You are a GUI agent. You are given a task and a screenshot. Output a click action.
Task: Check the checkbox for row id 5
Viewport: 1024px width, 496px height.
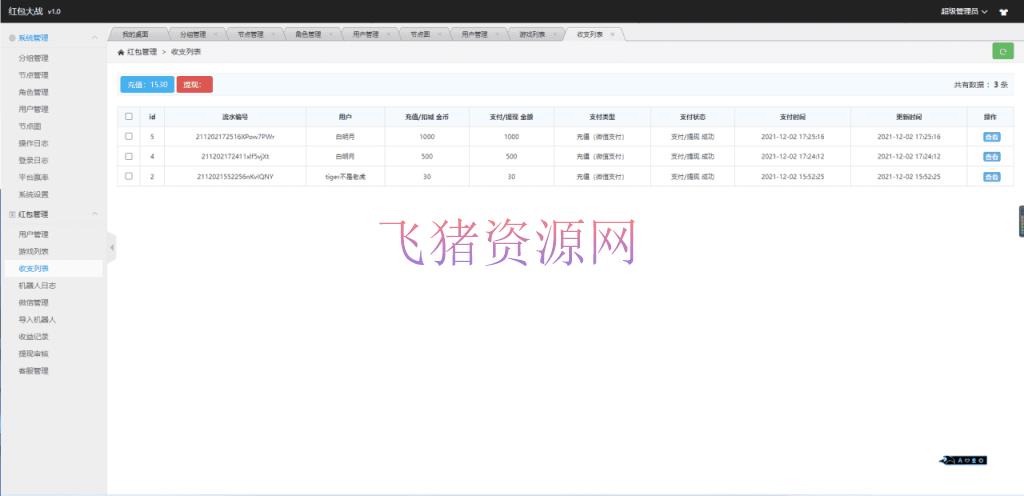[x=129, y=136]
